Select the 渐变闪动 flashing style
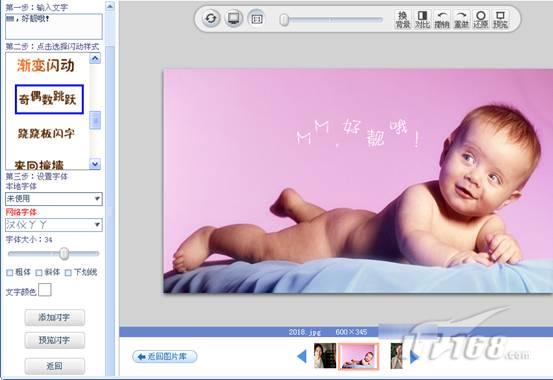Viewport: 553px width, 380px height. click(x=46, y=66)
